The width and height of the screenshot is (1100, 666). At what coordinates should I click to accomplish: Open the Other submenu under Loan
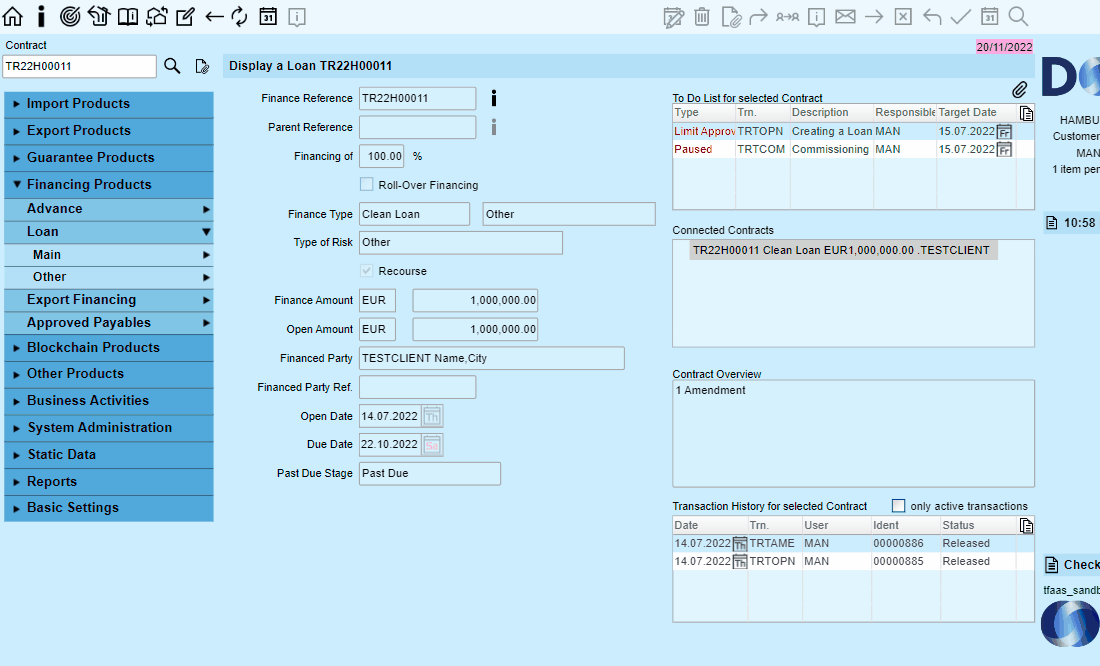(109, 277)
